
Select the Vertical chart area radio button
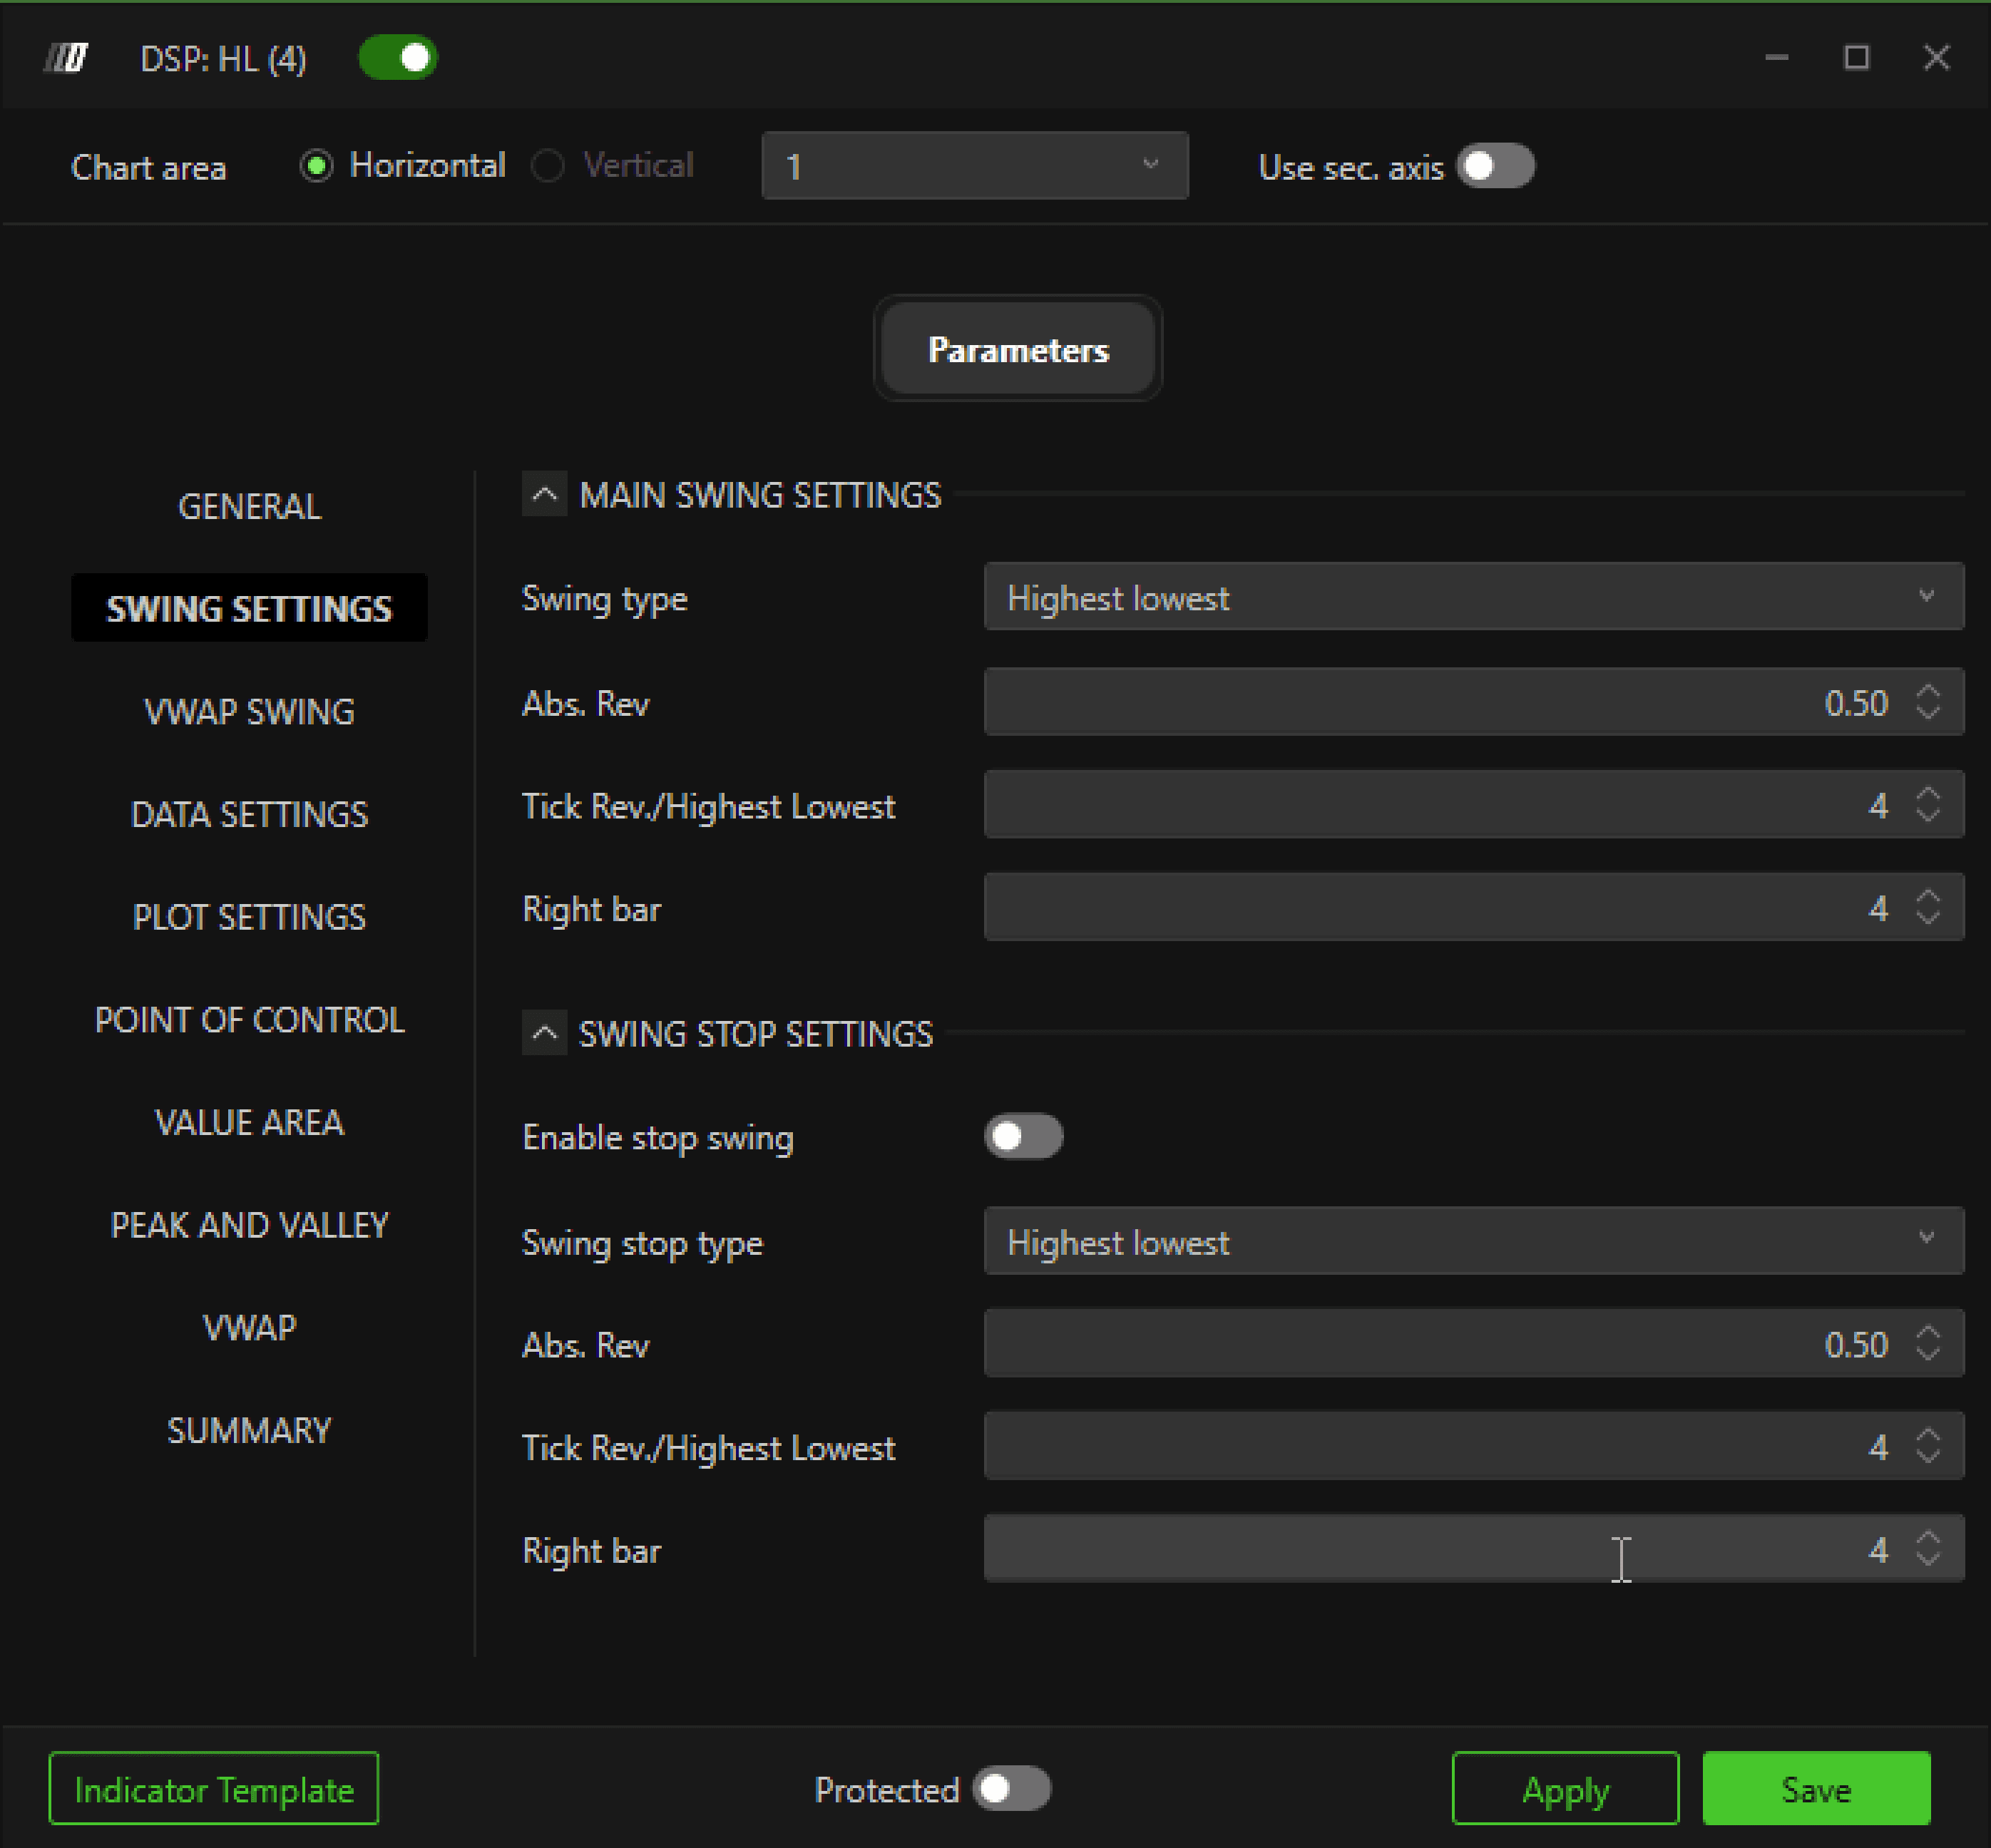point(548,166)
